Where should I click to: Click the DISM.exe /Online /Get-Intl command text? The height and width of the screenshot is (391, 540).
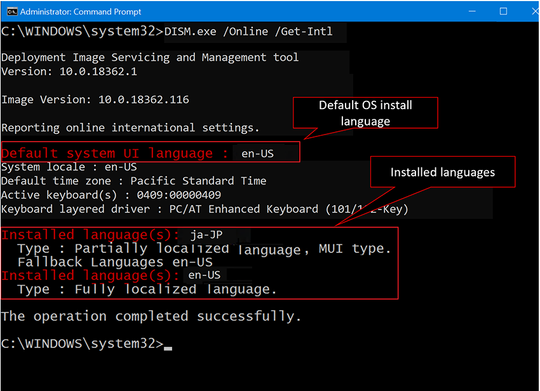click(x=248, y=32)
